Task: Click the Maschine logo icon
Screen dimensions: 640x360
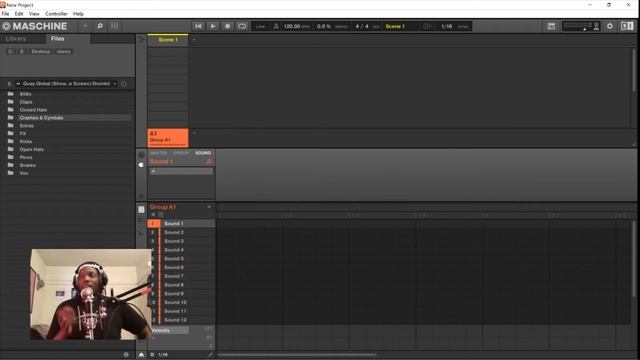Action: (x=6, y=26)
